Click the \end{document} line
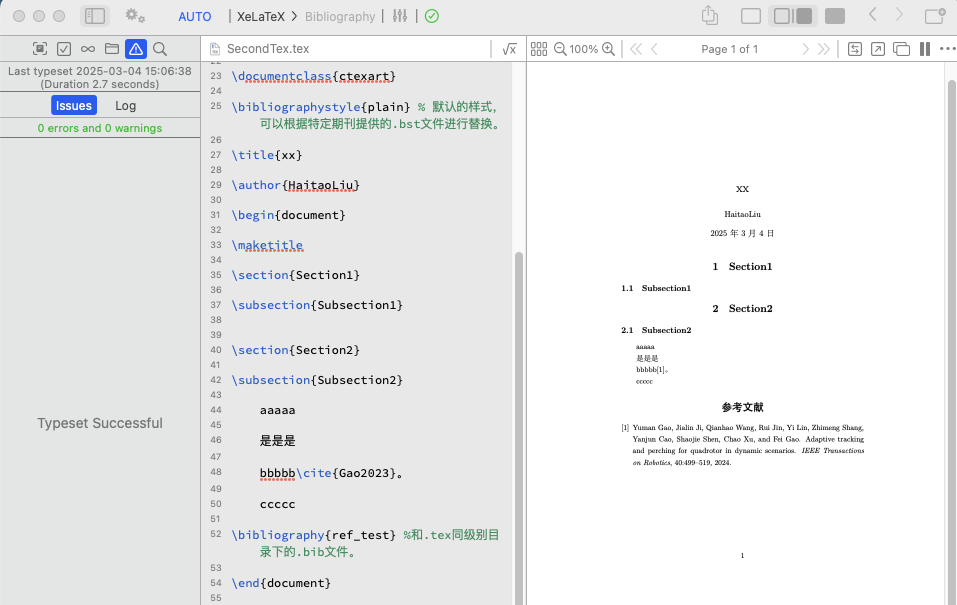 coord(281,583)
